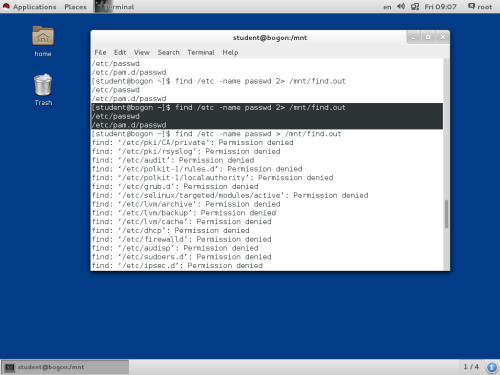Open the network connection icon
Screen dimensions: 500x375
point(415,6)
